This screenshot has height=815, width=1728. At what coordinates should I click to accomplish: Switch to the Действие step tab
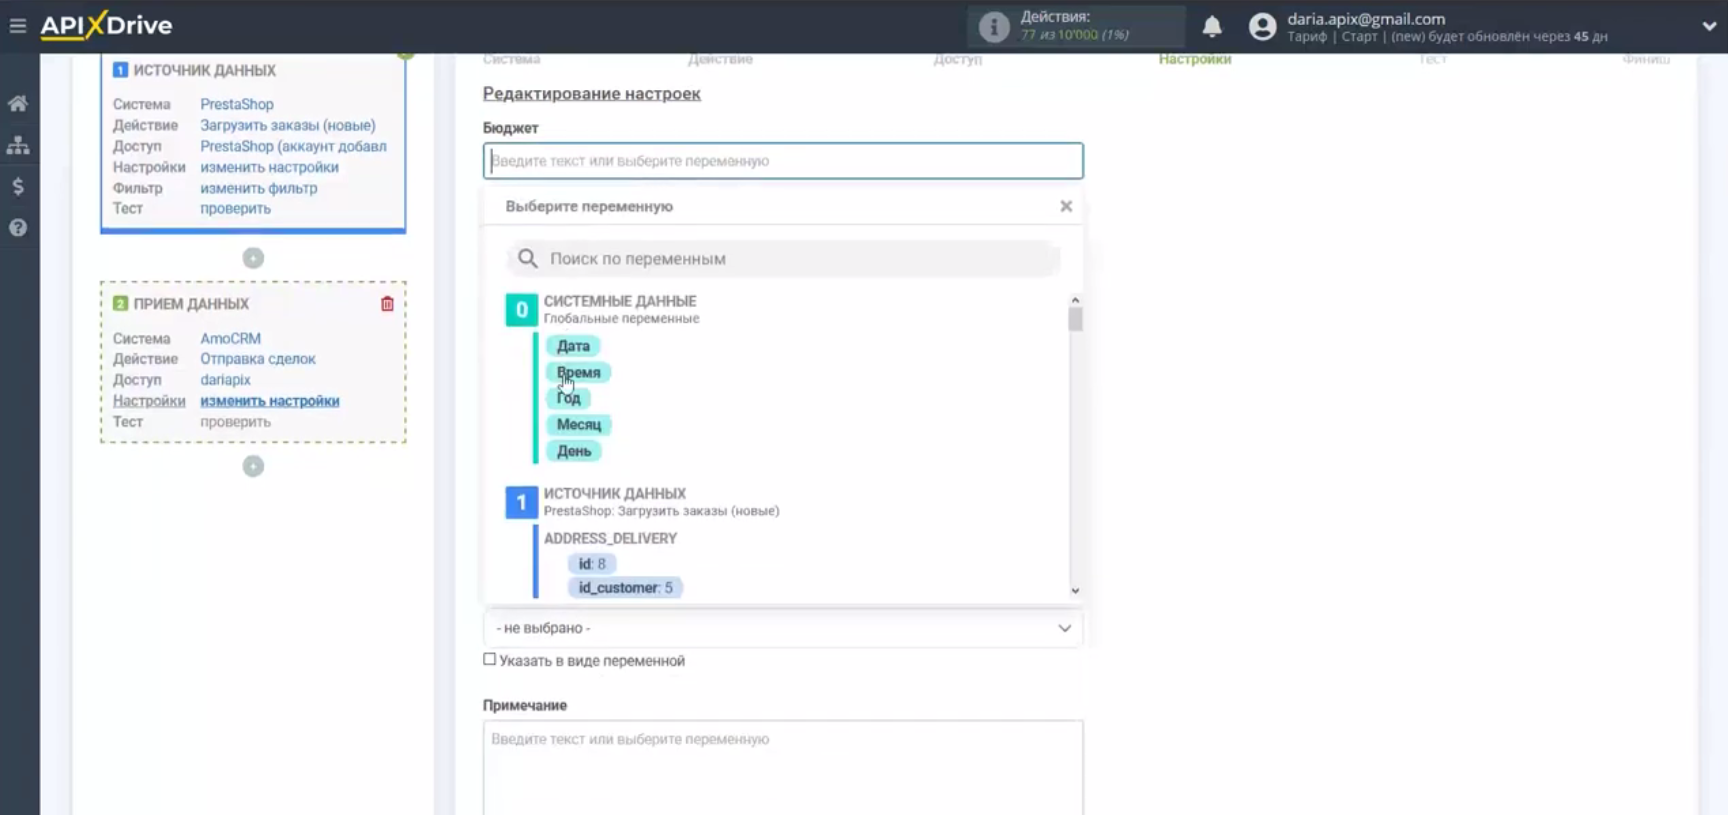click(x=720, y=60)
